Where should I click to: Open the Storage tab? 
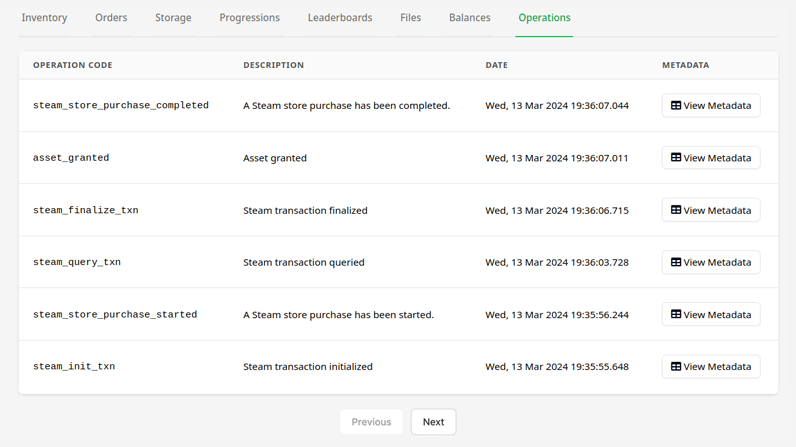click(173, 18)
